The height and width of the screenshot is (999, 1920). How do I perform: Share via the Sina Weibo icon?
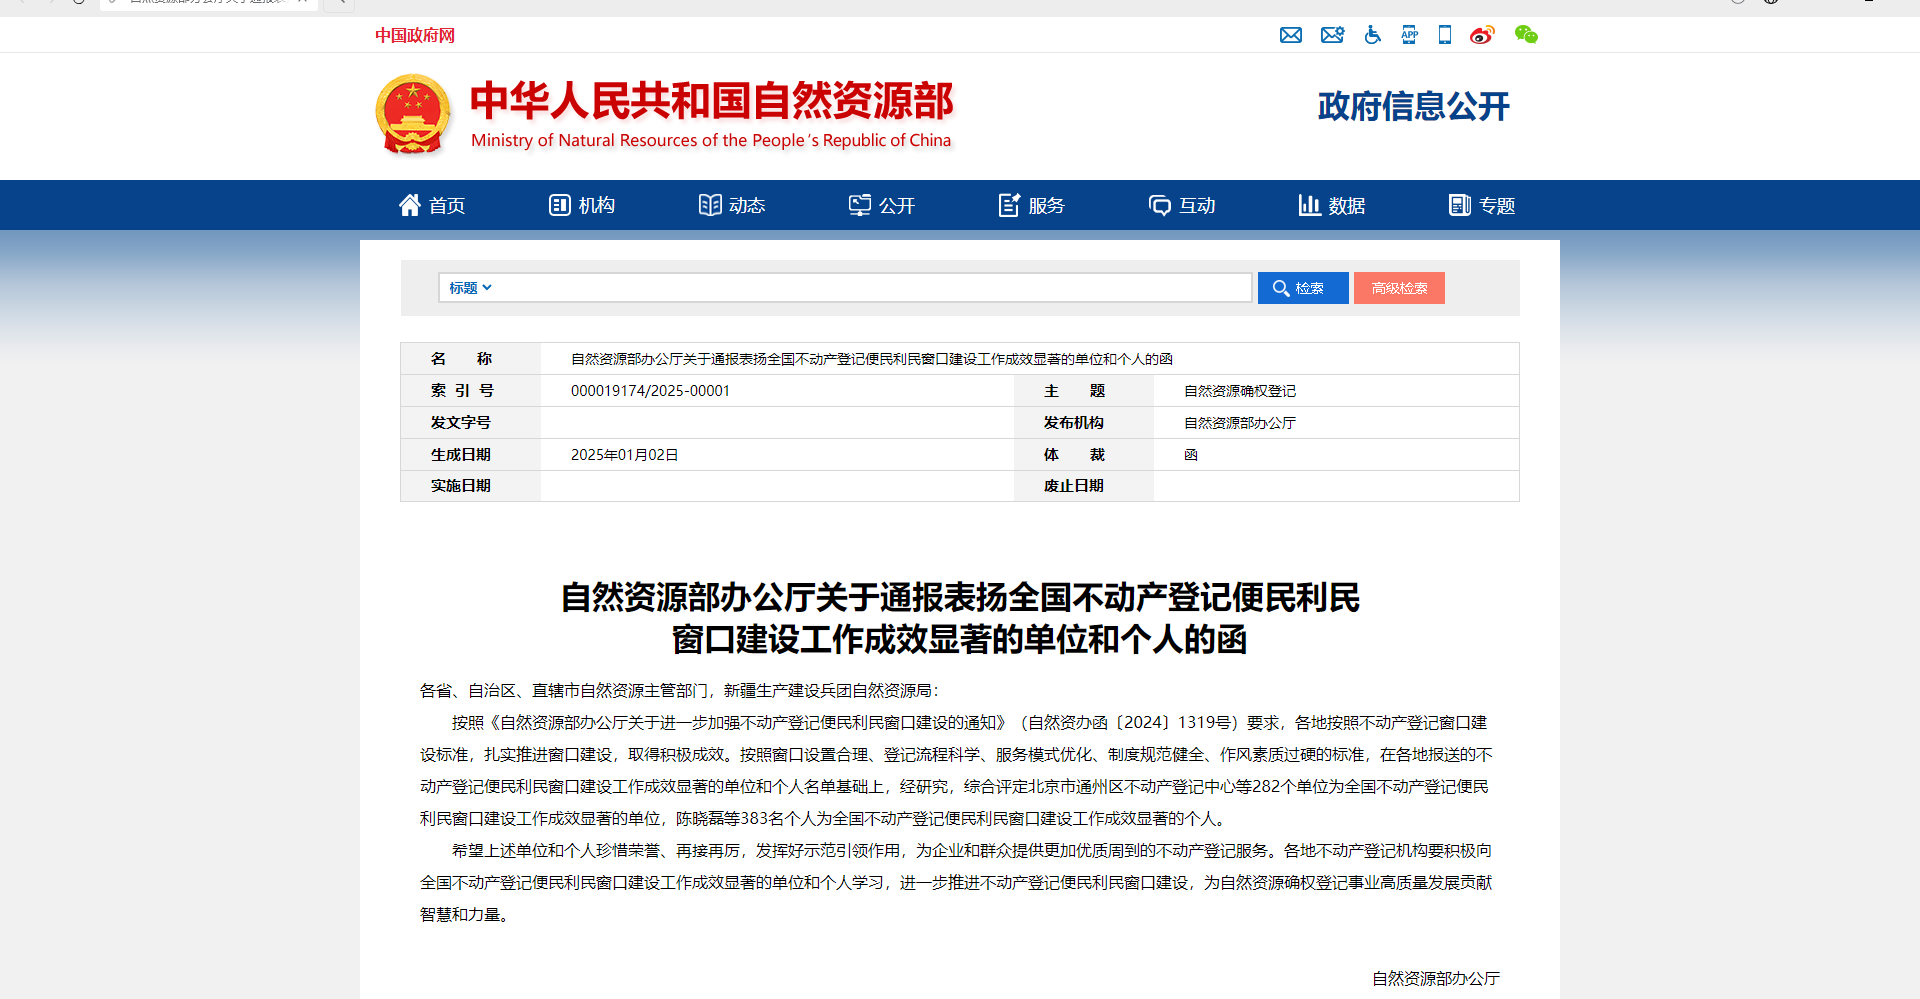click(x=1481, y=35)
